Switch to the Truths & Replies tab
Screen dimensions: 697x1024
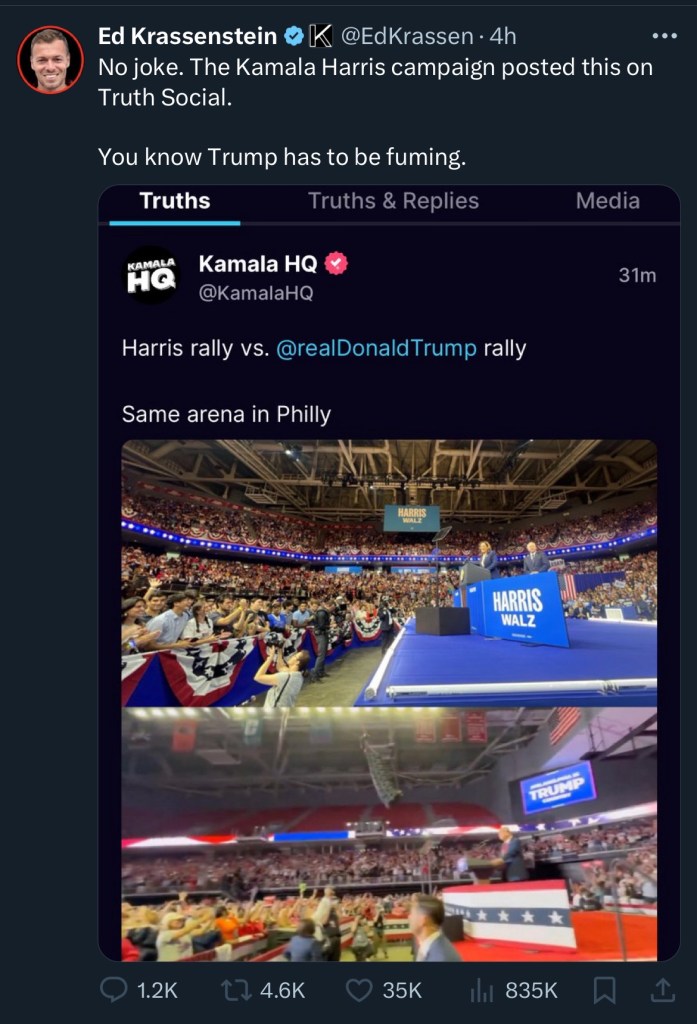tap(393, 201)
